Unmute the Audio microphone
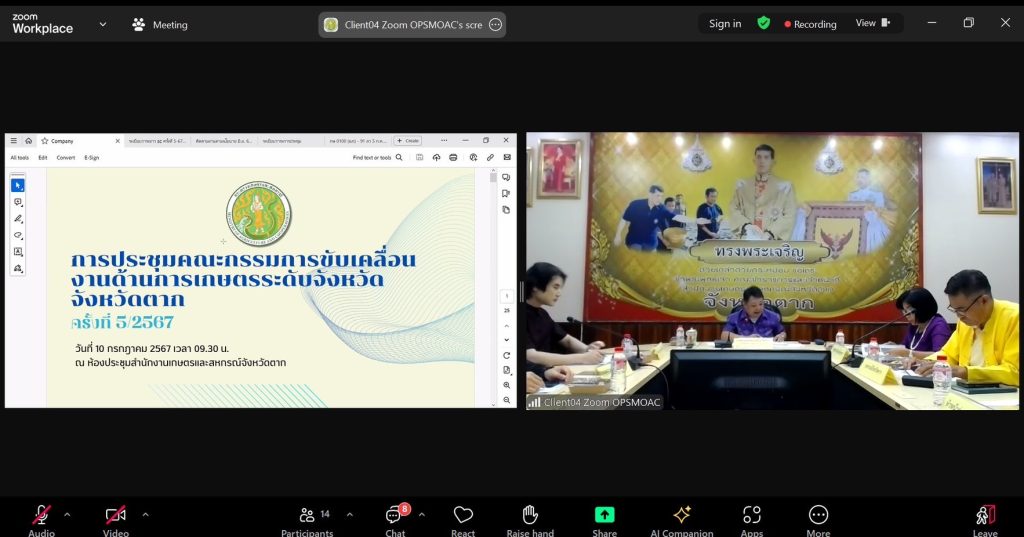The height and width of the screenshot is (537, 1024). point(41,520)
